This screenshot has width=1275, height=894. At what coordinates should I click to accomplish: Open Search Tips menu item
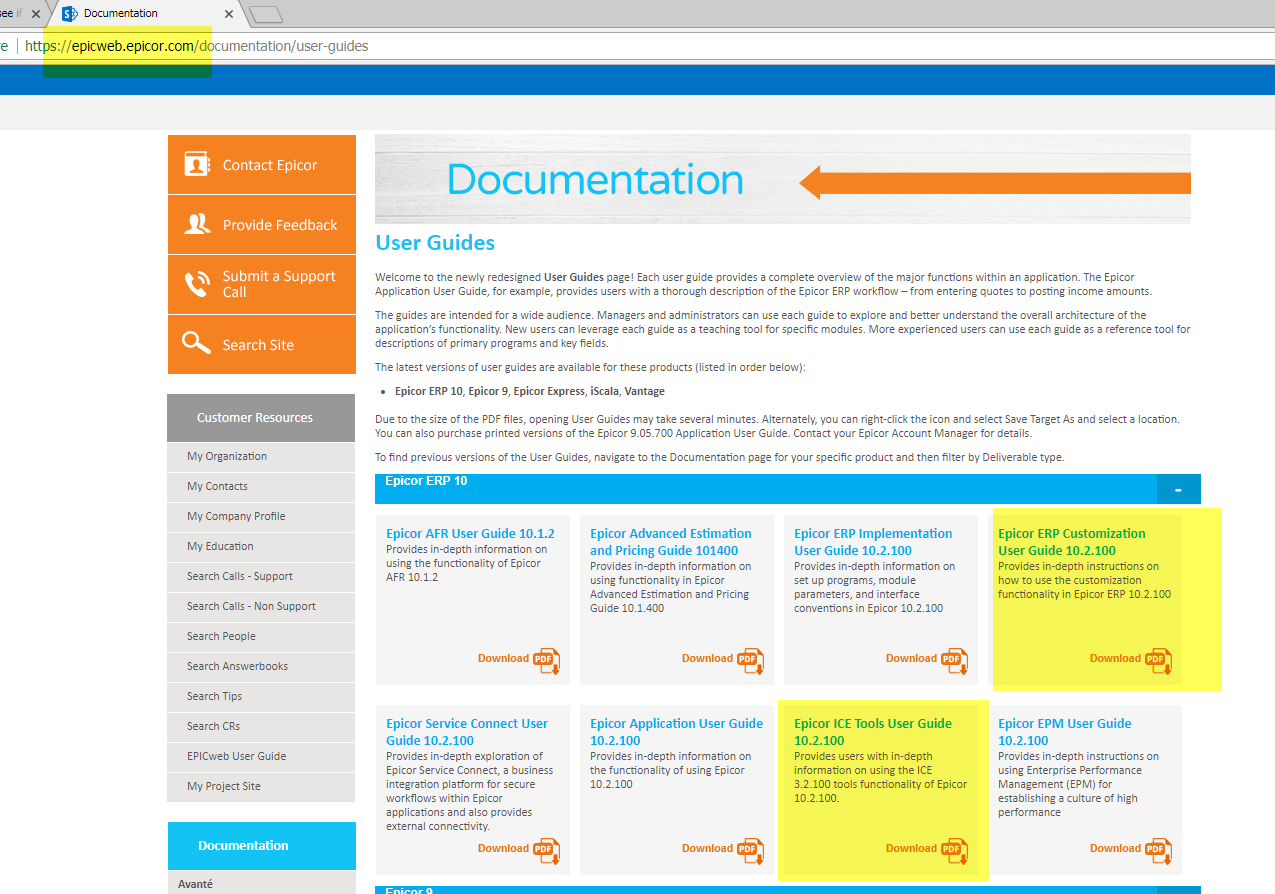[x=261, y=696]
